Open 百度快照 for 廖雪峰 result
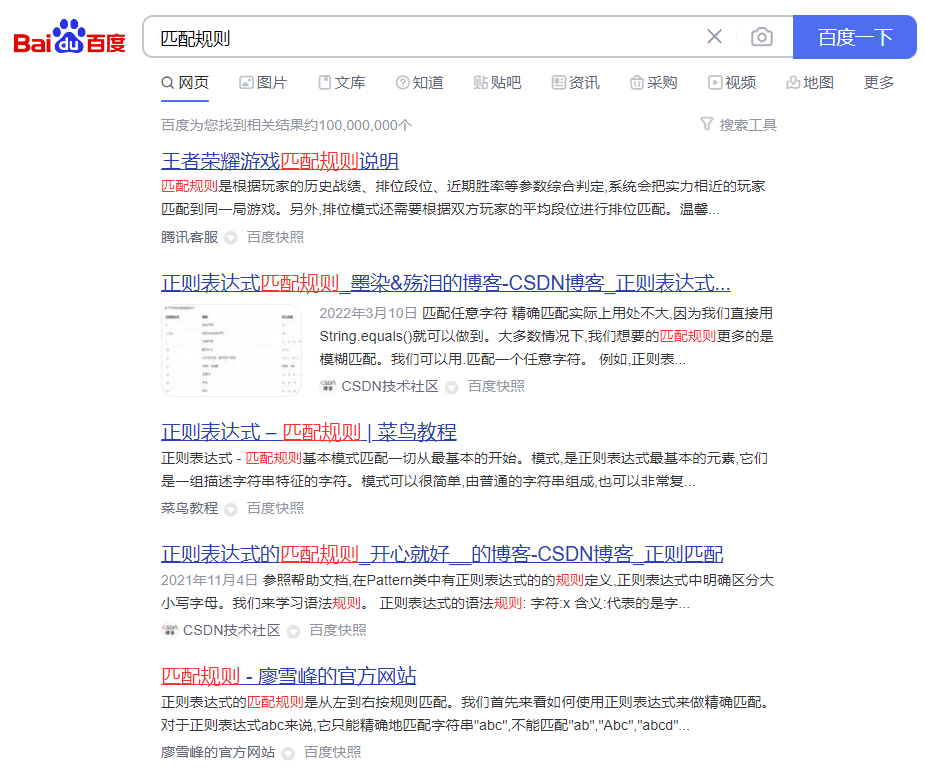 tap(333, 752)
